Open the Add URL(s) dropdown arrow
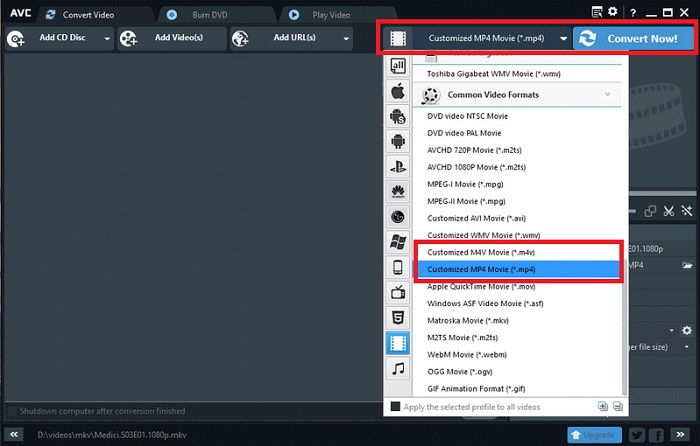Image resolution: width=700 pixels, height=446 pixels. (x=346, y=39)
